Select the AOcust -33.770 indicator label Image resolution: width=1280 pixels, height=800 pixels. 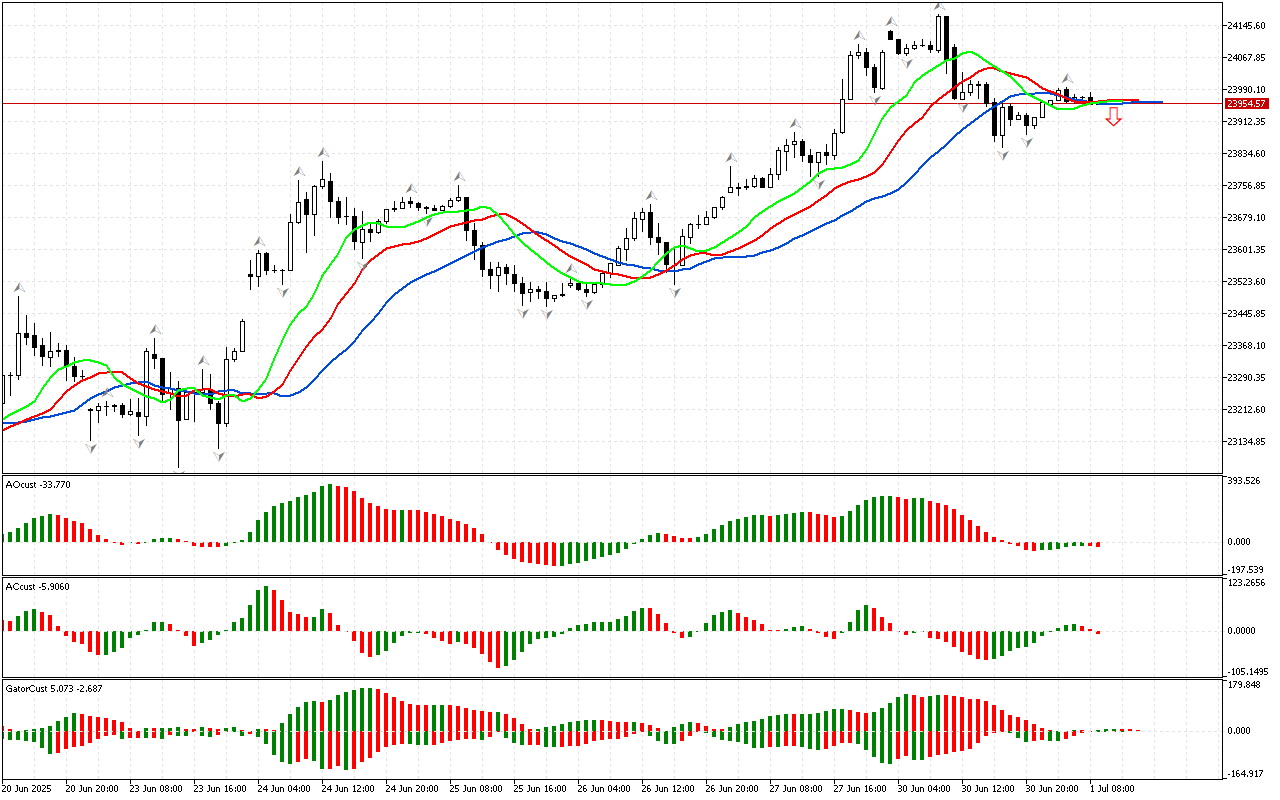pyautogui.click(x=38, y=484)
